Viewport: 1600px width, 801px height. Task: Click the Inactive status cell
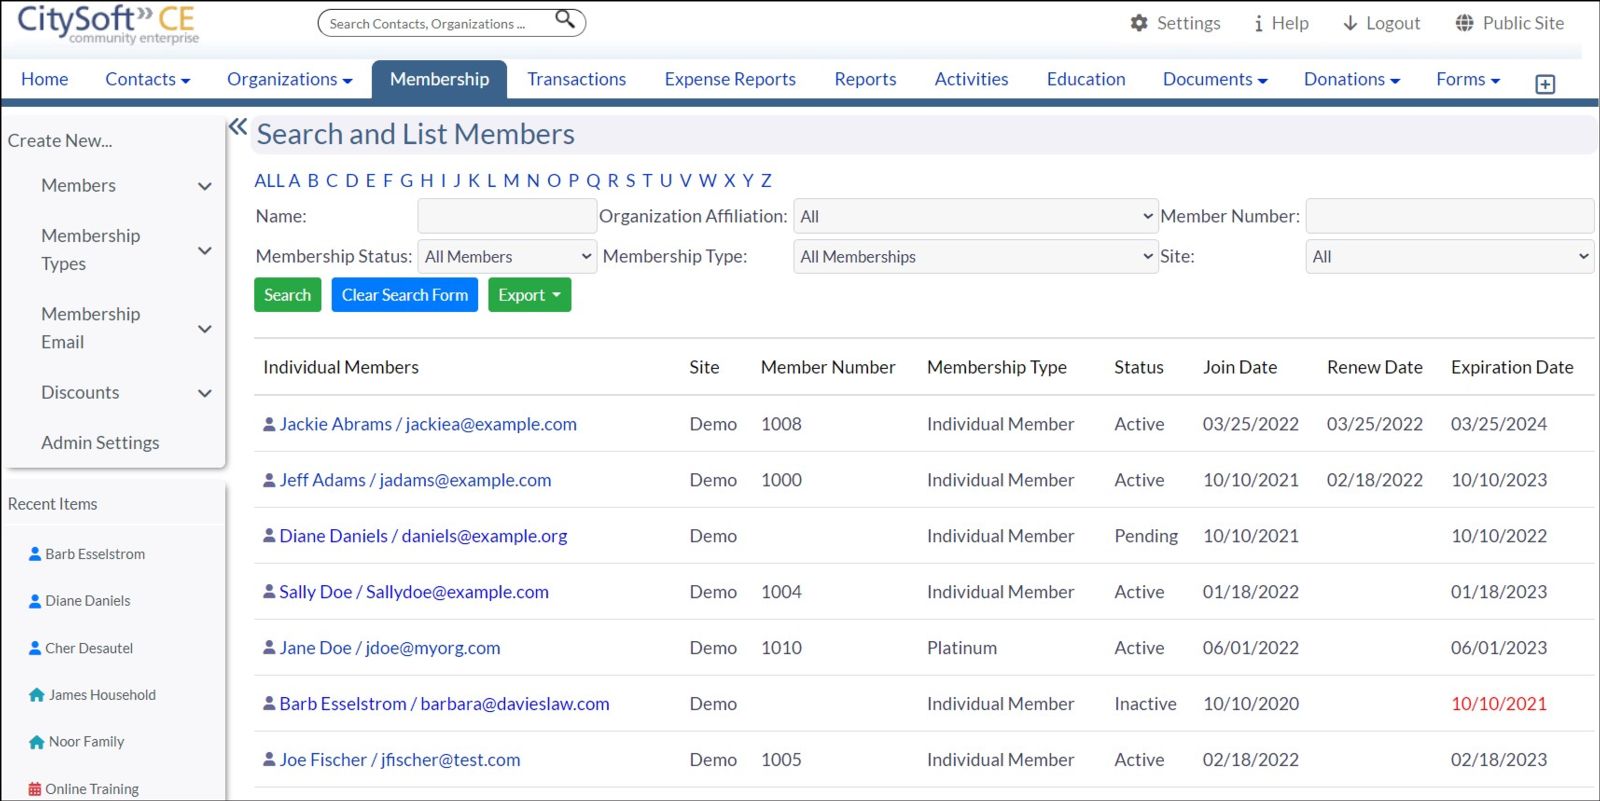coord(1145,704)
